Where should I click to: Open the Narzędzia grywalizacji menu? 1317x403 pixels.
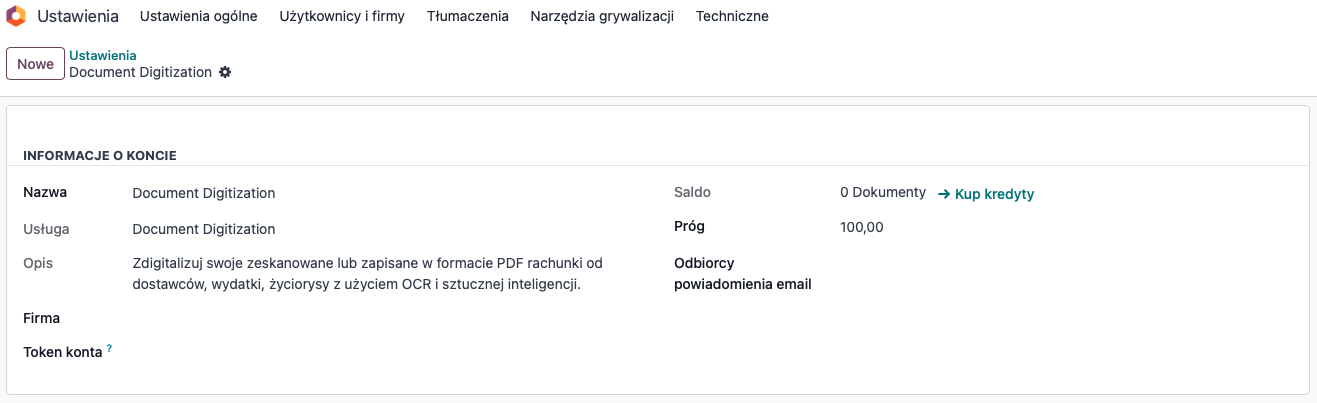pos(602,16)
